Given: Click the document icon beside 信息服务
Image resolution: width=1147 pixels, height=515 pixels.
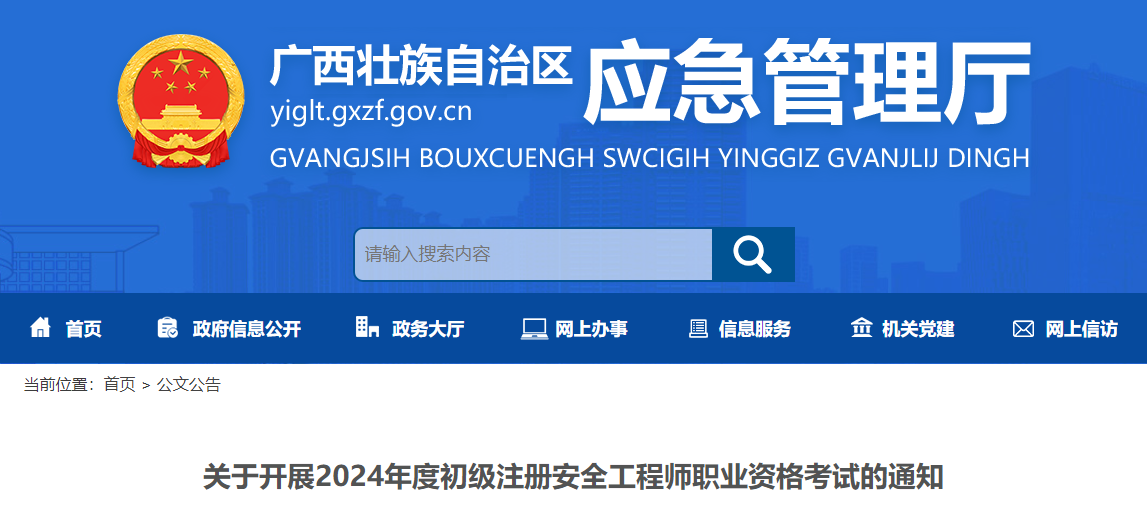Looking at the screenshot, I should tap(699, 328).
